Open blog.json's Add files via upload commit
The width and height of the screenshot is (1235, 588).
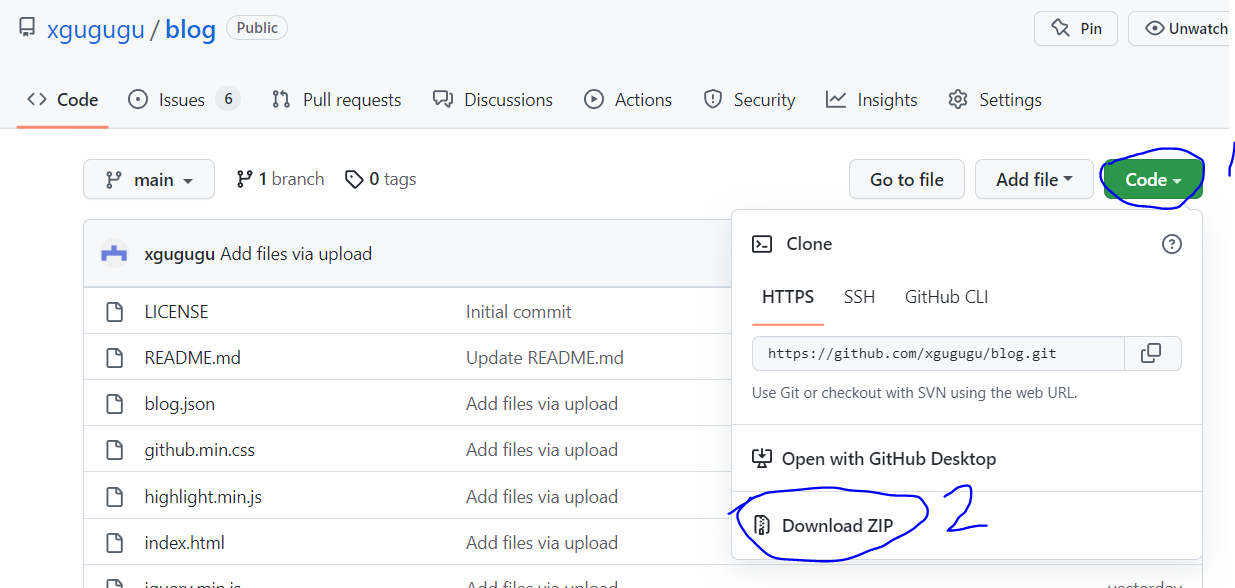click(x=542, y=404)
